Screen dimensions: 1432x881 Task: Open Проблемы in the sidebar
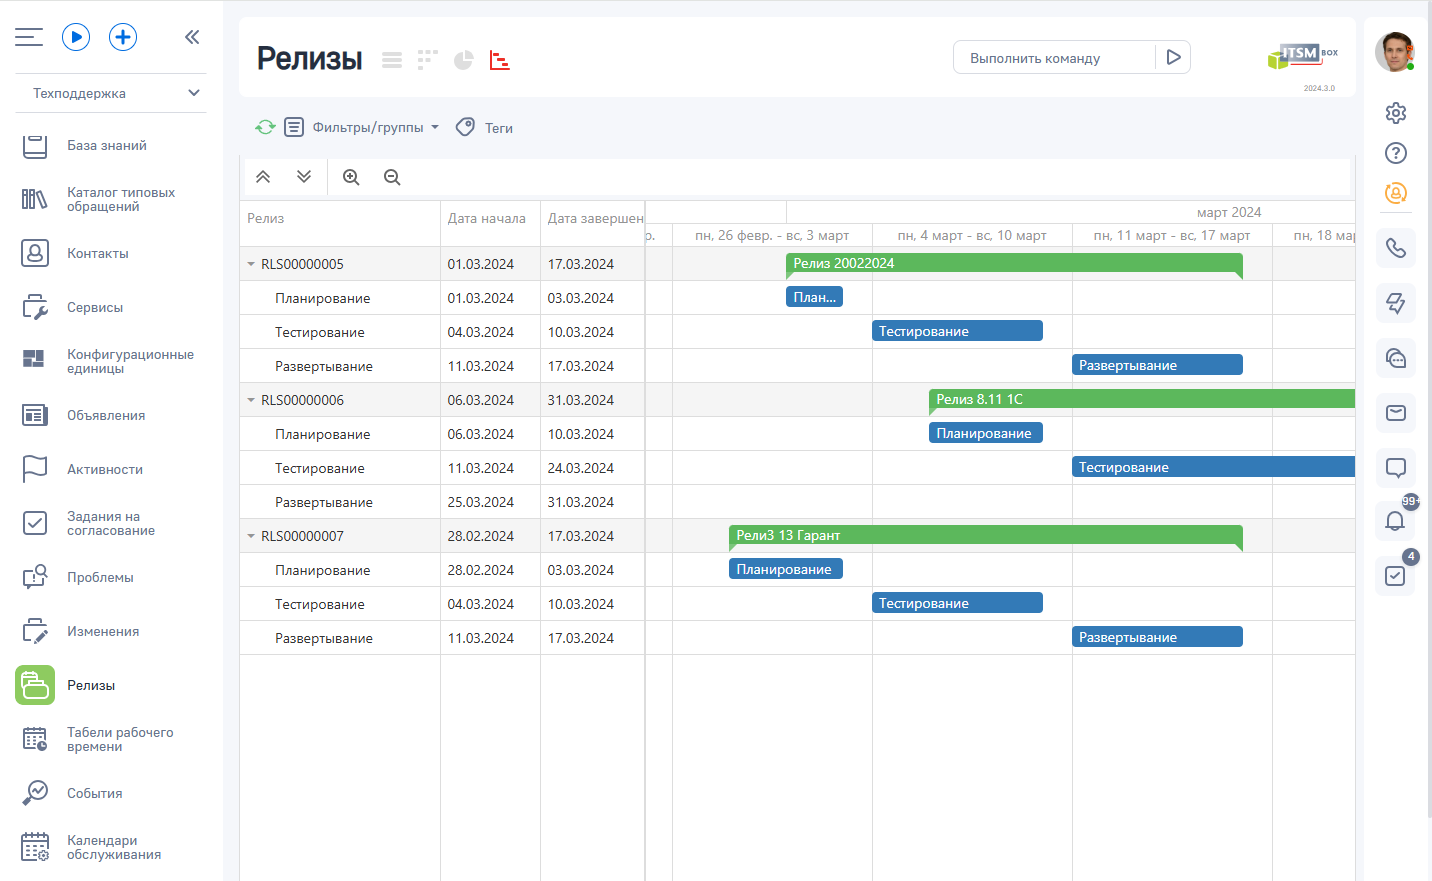click(x=100, y=577)
